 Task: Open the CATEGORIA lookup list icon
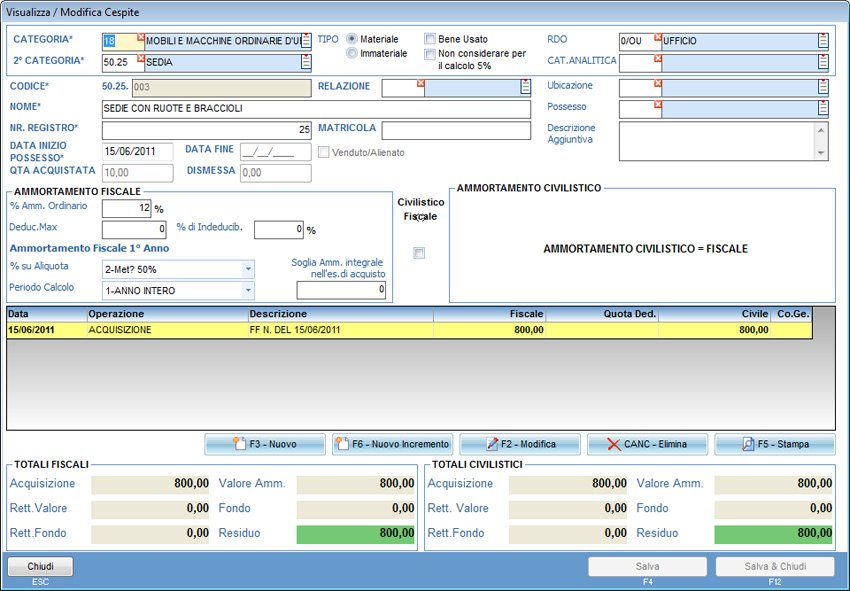click(x=306, y=41)
